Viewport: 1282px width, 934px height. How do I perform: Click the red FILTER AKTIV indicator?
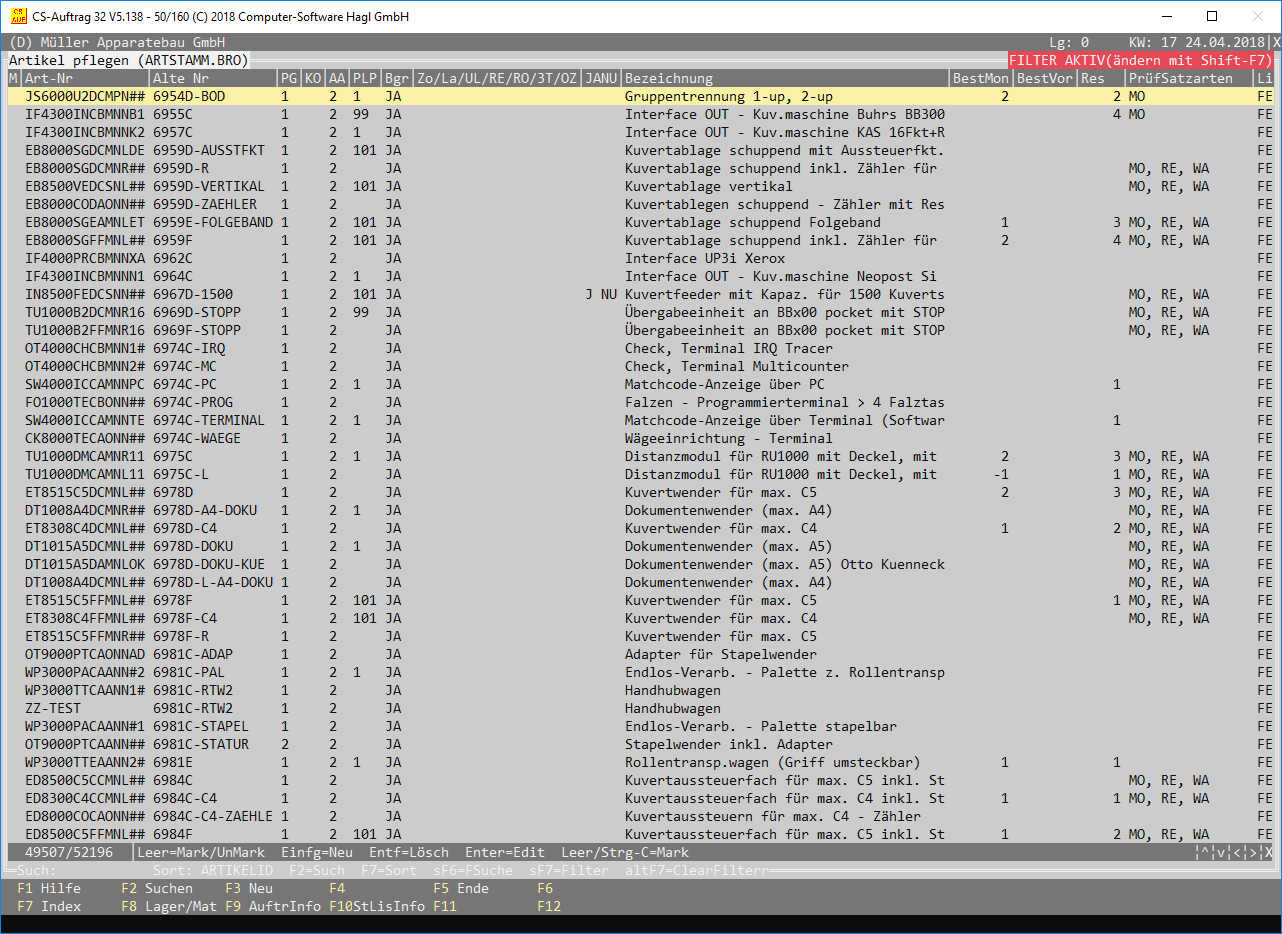click(1140, 60)
